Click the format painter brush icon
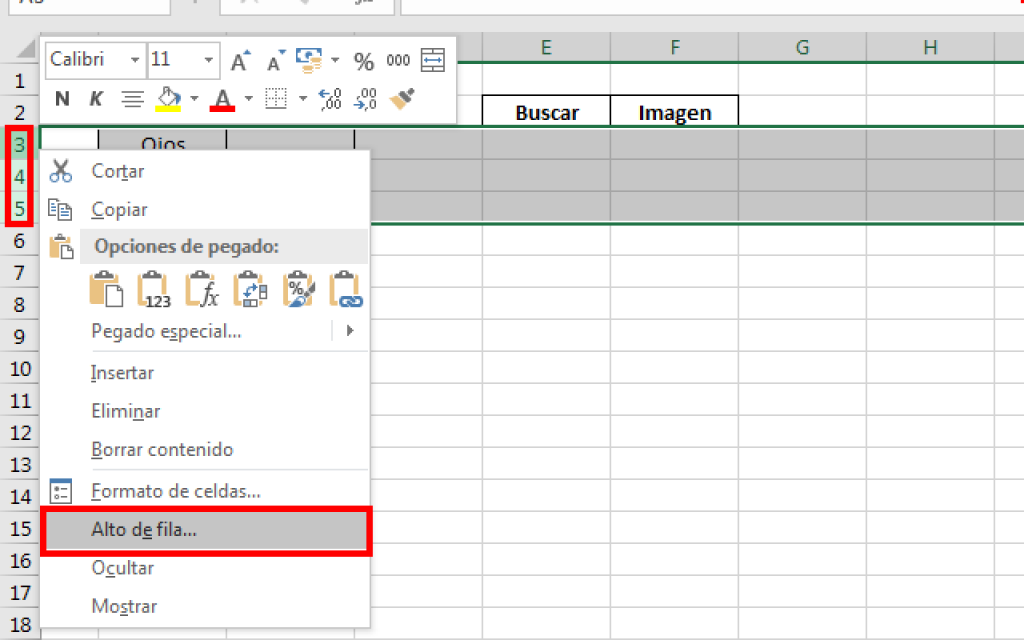Screen dimensions: 1024x640 tap(401, 98)
